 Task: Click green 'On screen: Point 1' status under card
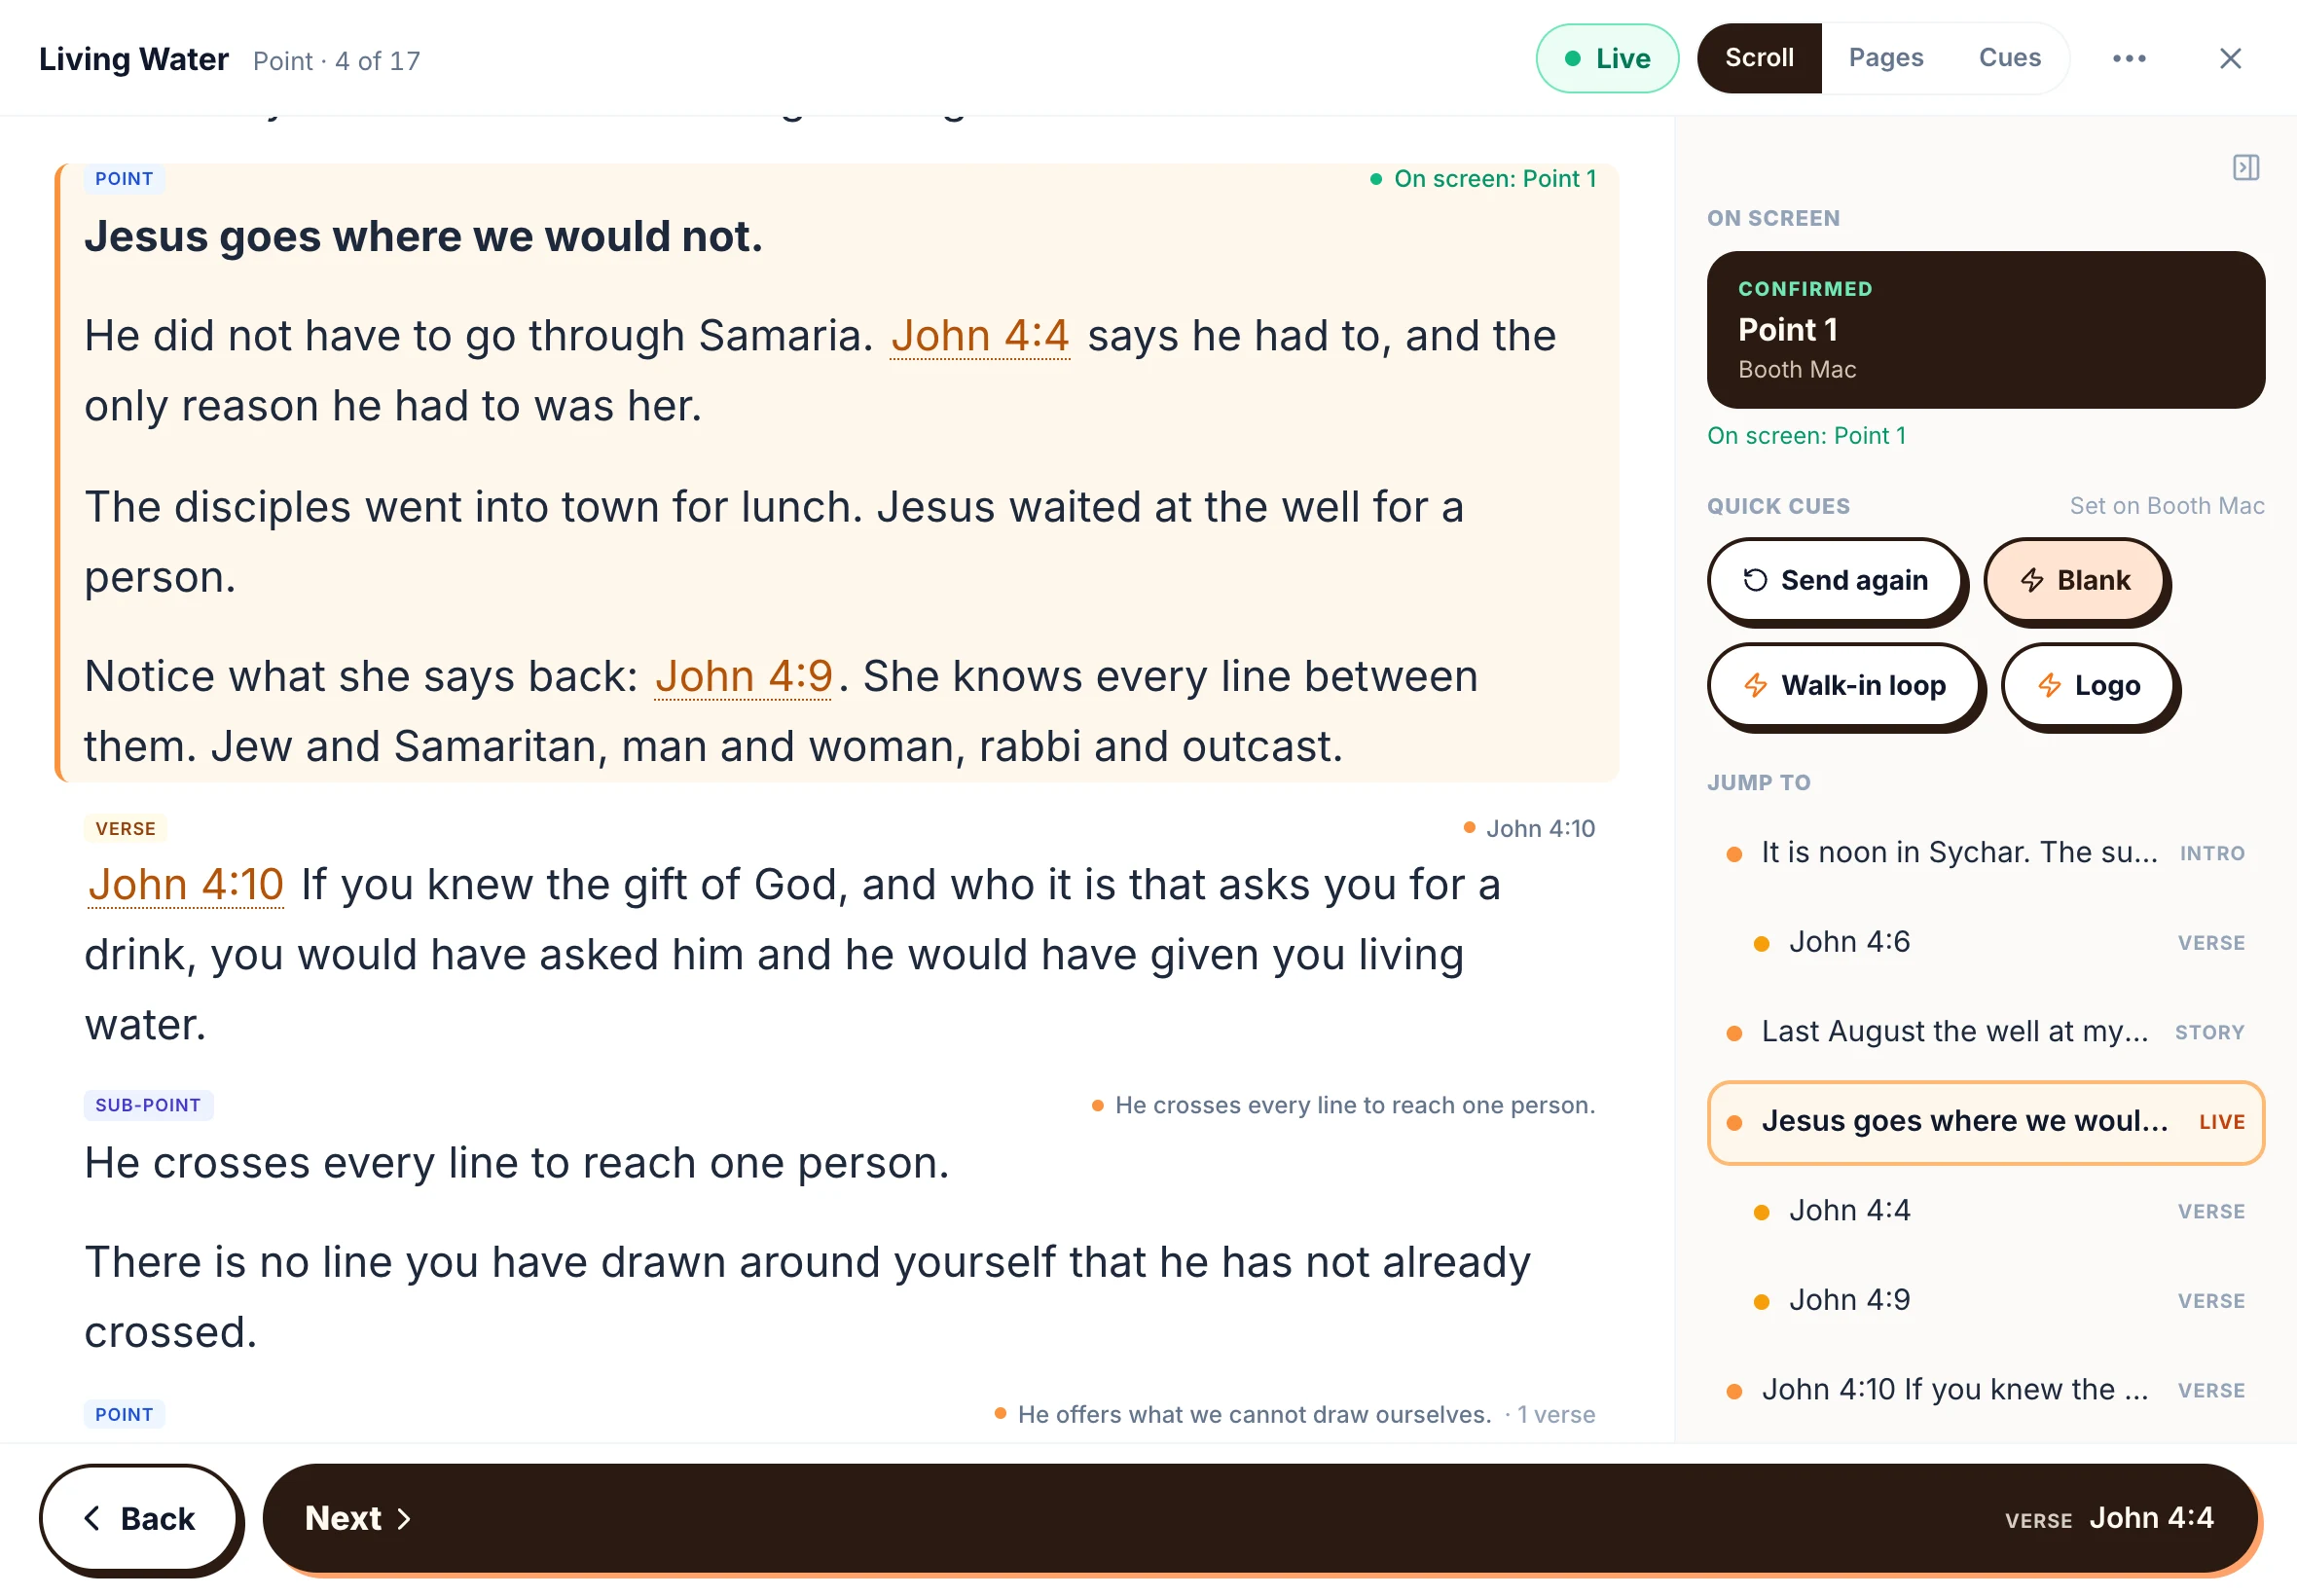point(1806,436)
